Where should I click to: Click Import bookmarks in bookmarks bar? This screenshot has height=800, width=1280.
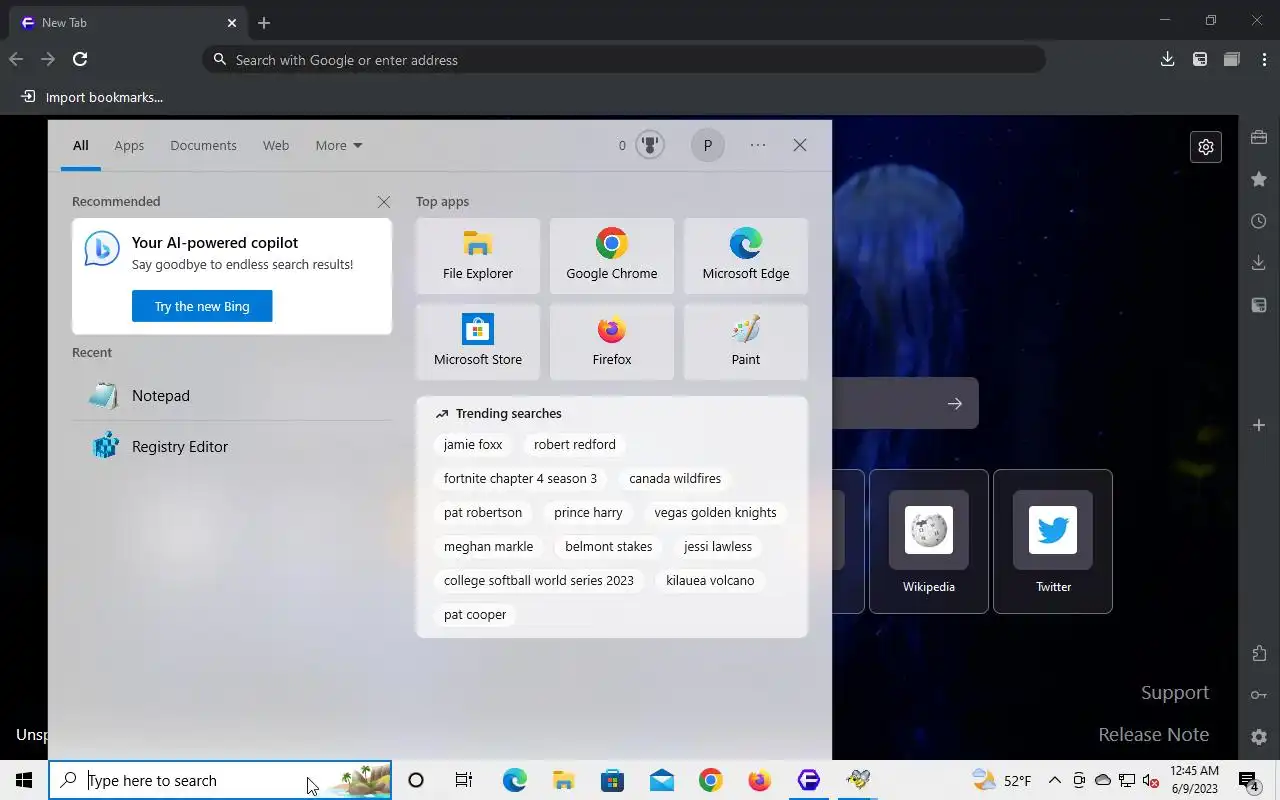pyautogui.click(x=92, y=97)
